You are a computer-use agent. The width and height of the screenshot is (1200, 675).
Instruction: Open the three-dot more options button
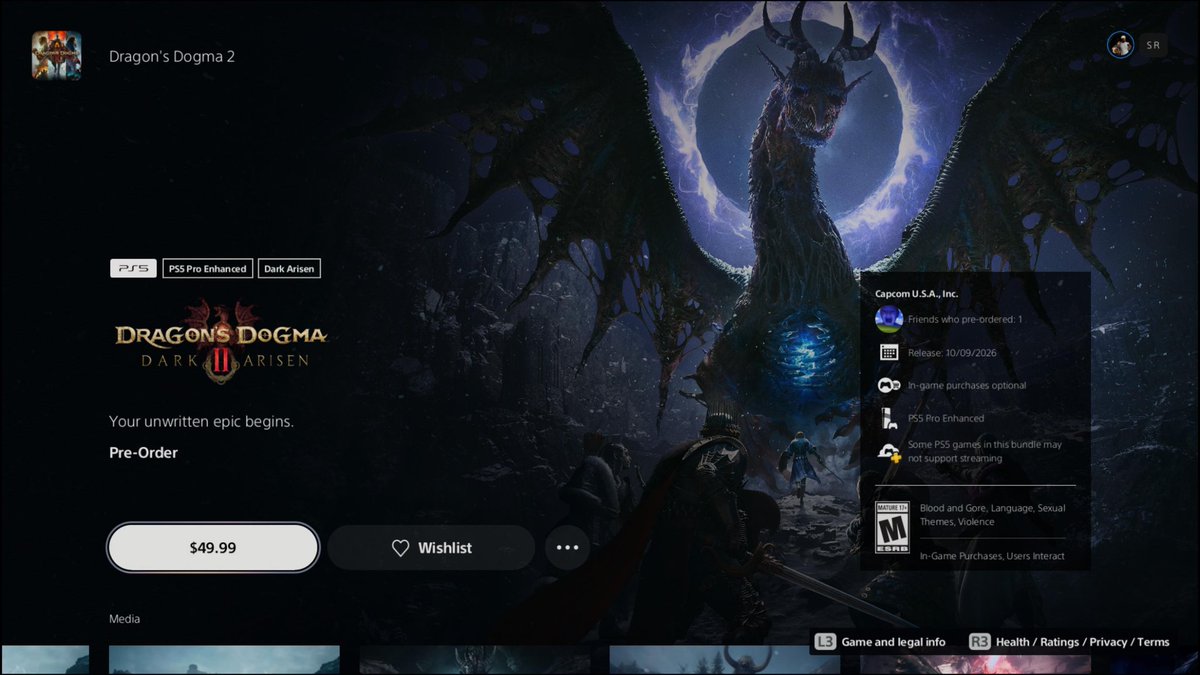coord(567,548)
